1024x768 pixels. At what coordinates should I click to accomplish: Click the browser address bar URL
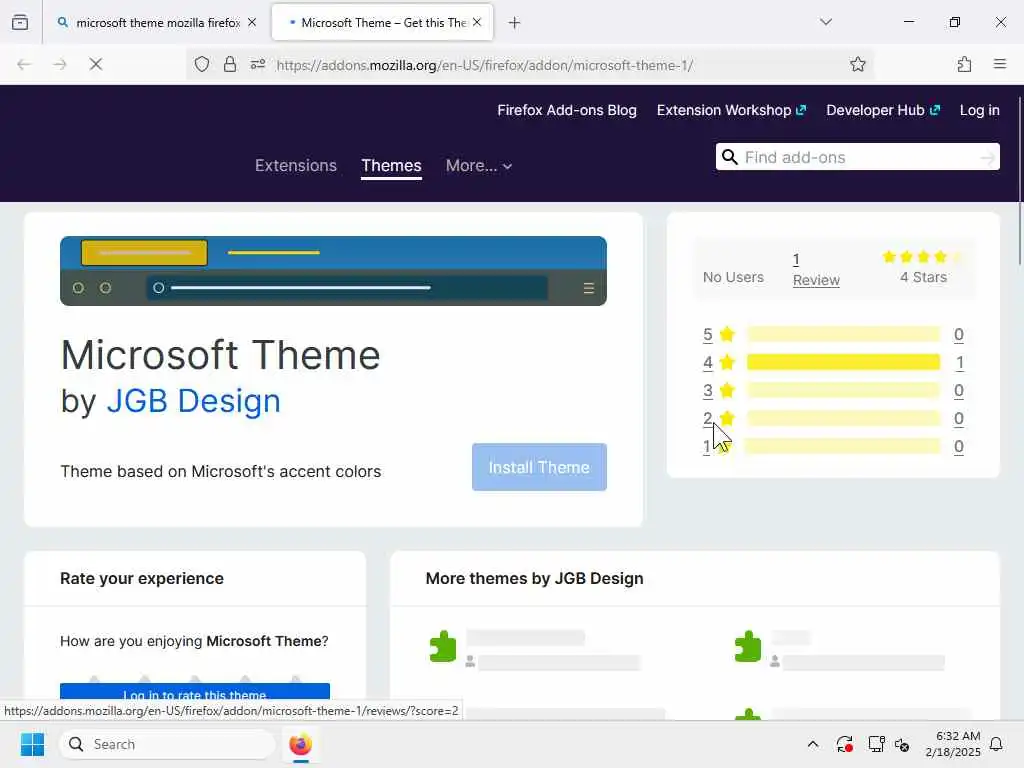[485, 65]
